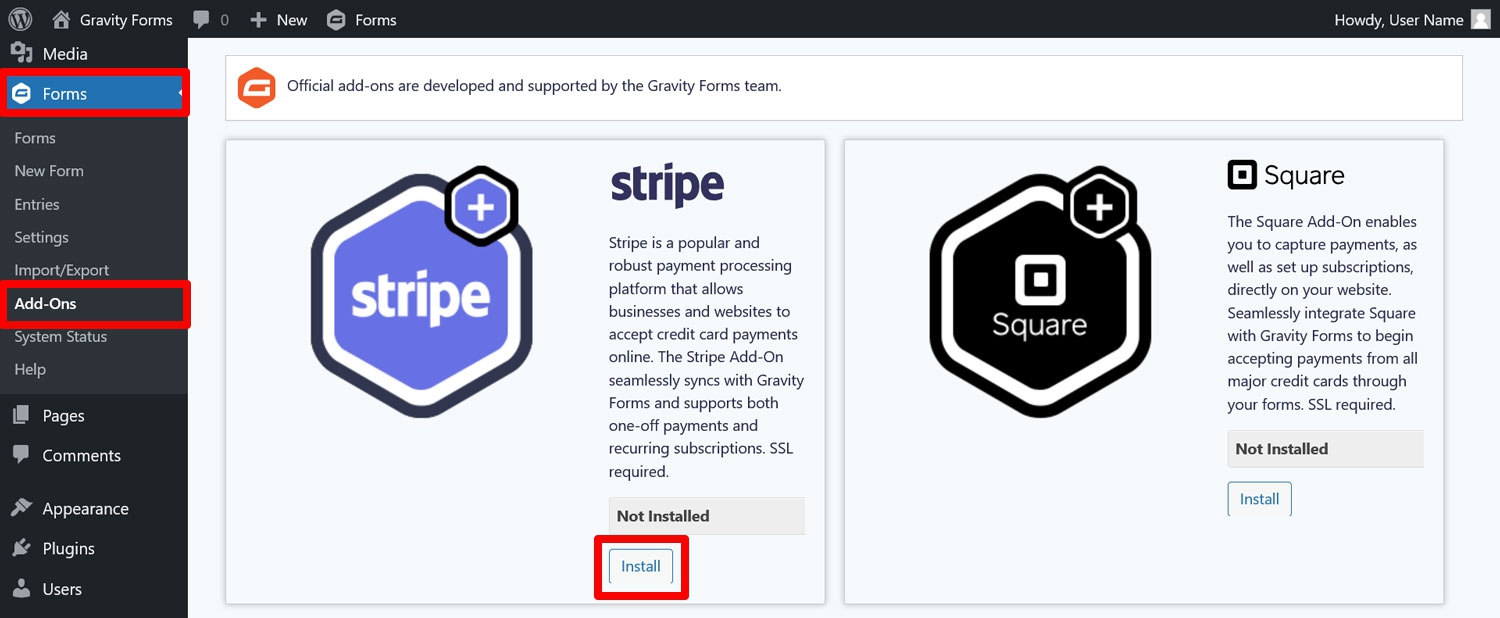This screenshot has height=618, width=1500.
Task: Install the Square add-on
Action: click(1260, 499)
